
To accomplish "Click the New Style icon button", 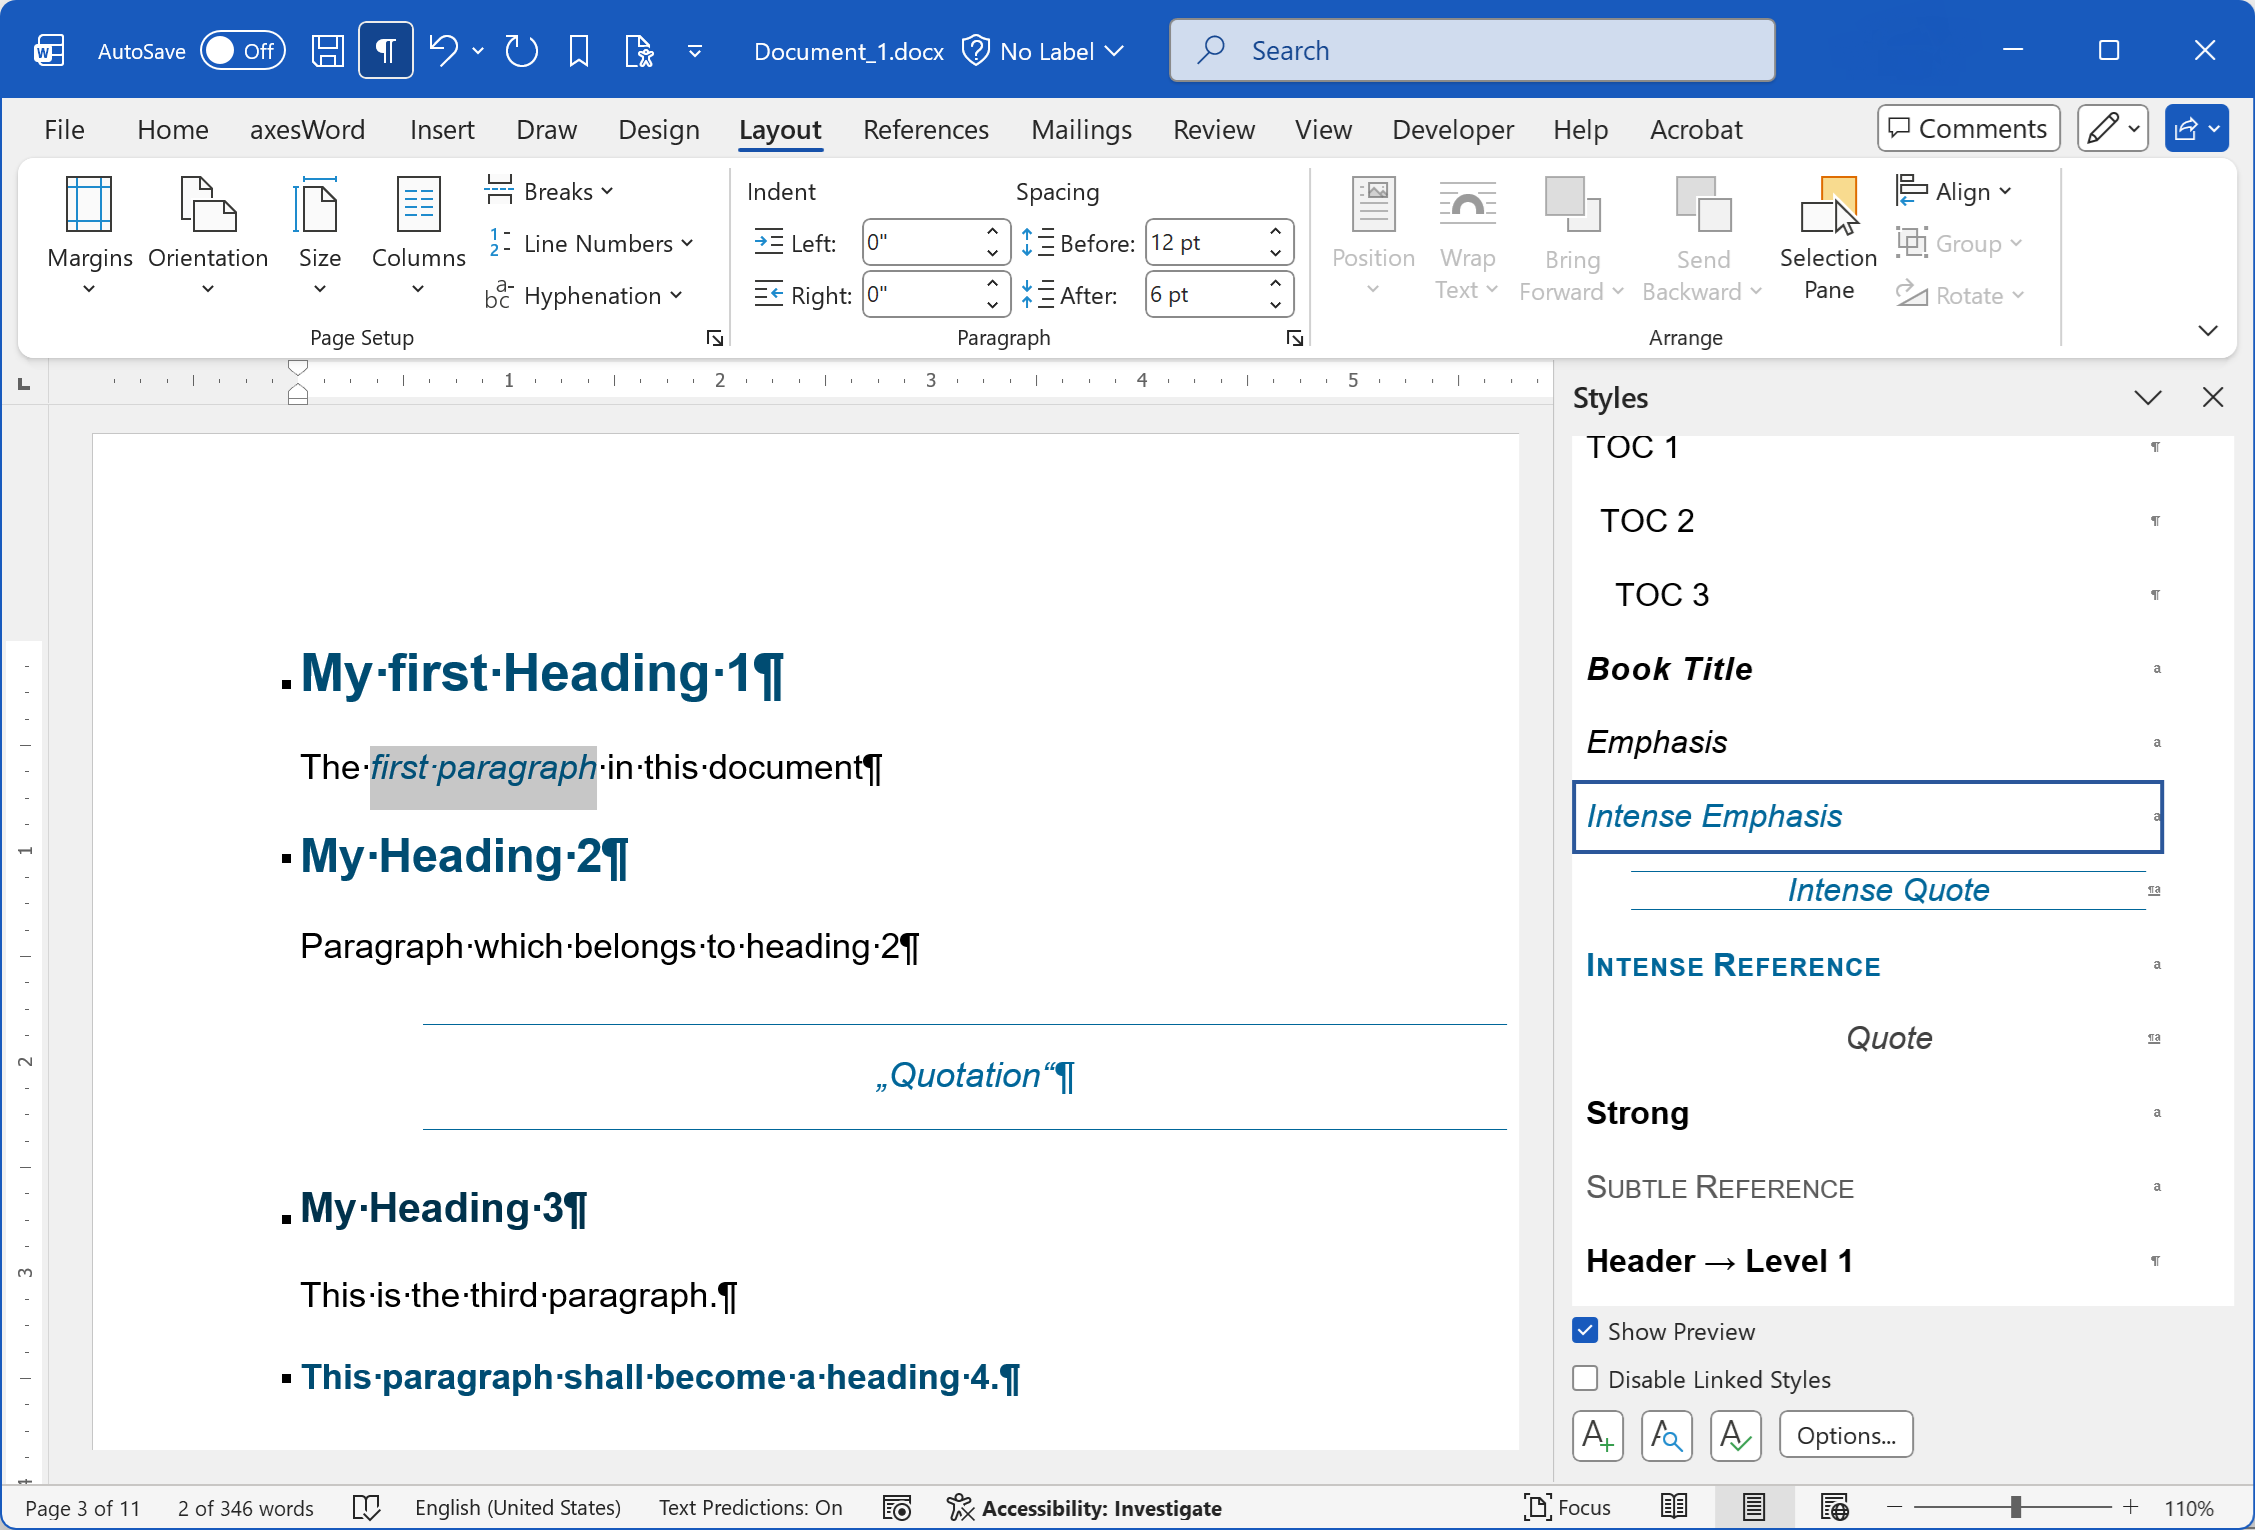I will tap(1598, 1435).
